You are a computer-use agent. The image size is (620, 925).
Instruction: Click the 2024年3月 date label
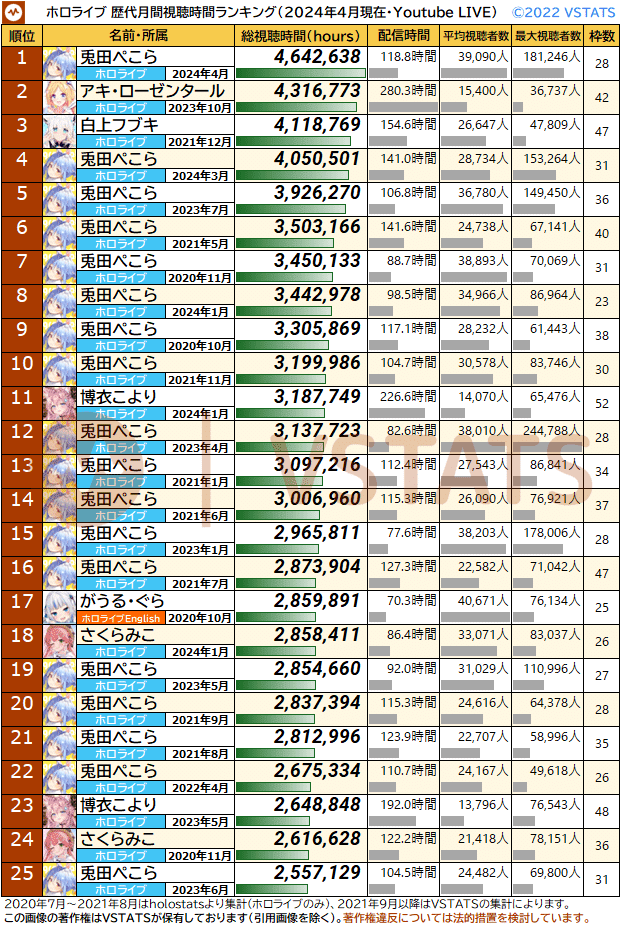[x=200, y=176]
